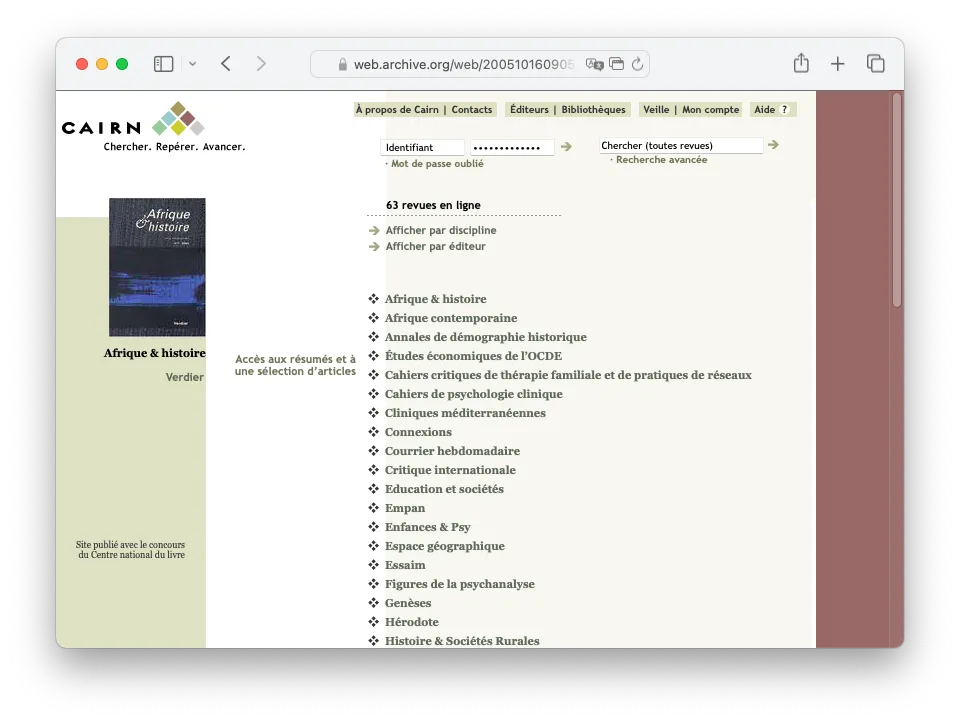Image resolution: width=960 pixels, height=722 pixels.
Task: Submit login with arrow beside password
Action: click(566, 147)
